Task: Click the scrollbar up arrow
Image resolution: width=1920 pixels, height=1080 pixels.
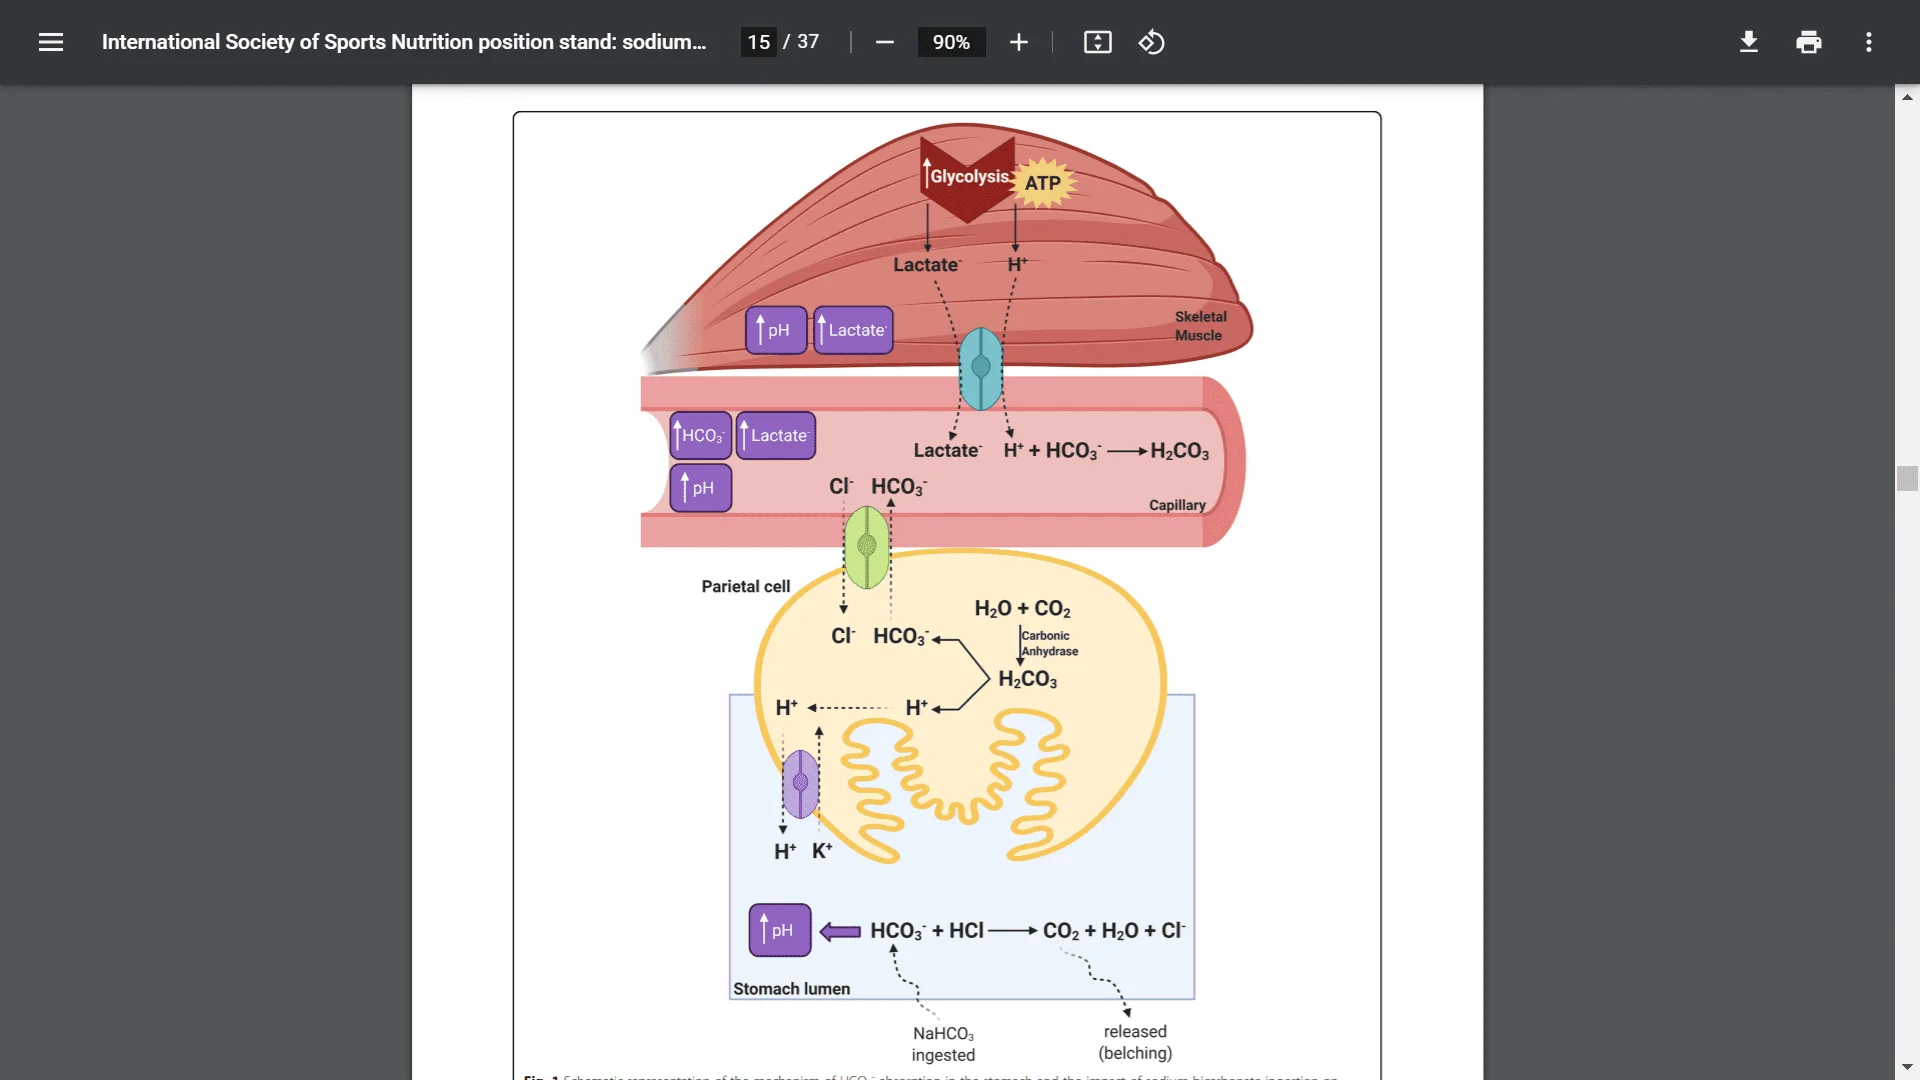Action: click(x=1907, y=97)
